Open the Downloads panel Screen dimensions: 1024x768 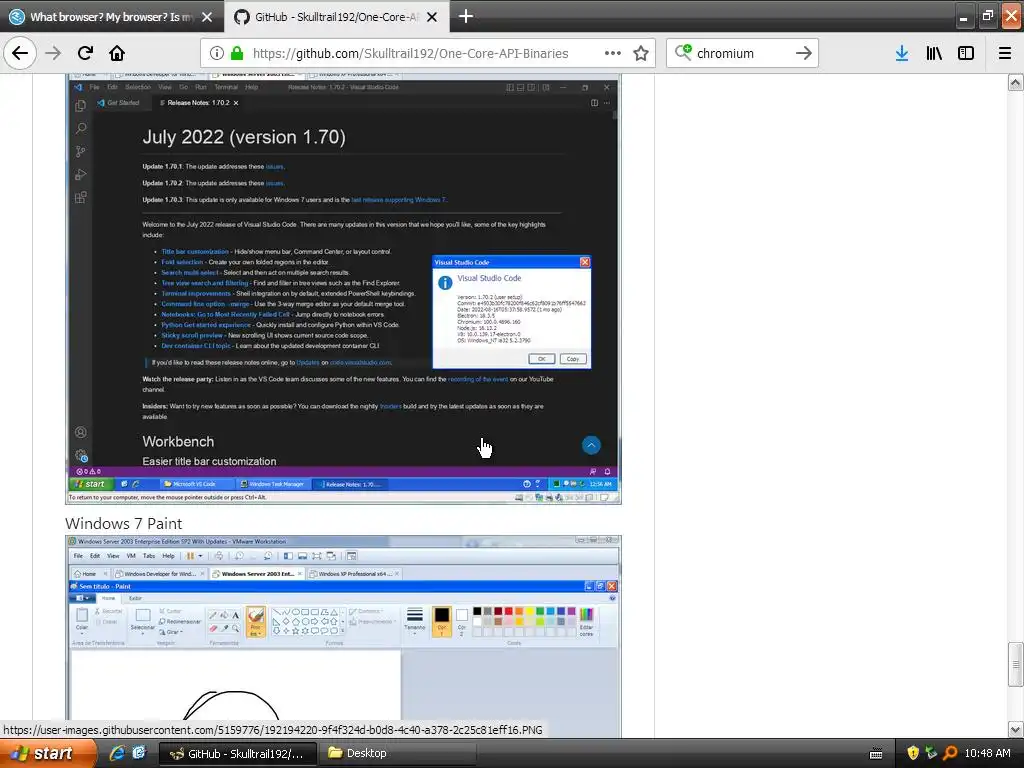[902, 53]
